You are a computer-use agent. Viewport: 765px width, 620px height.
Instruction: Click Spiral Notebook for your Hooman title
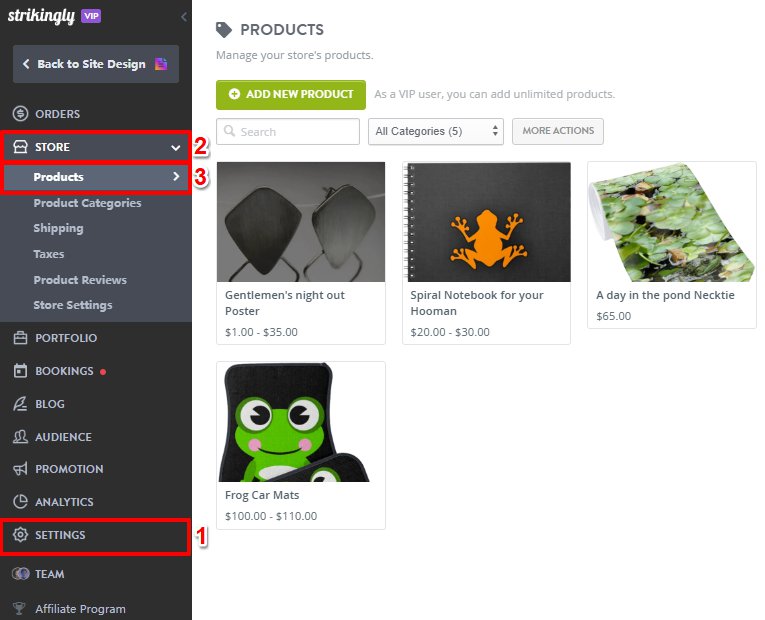pos(477,303)
